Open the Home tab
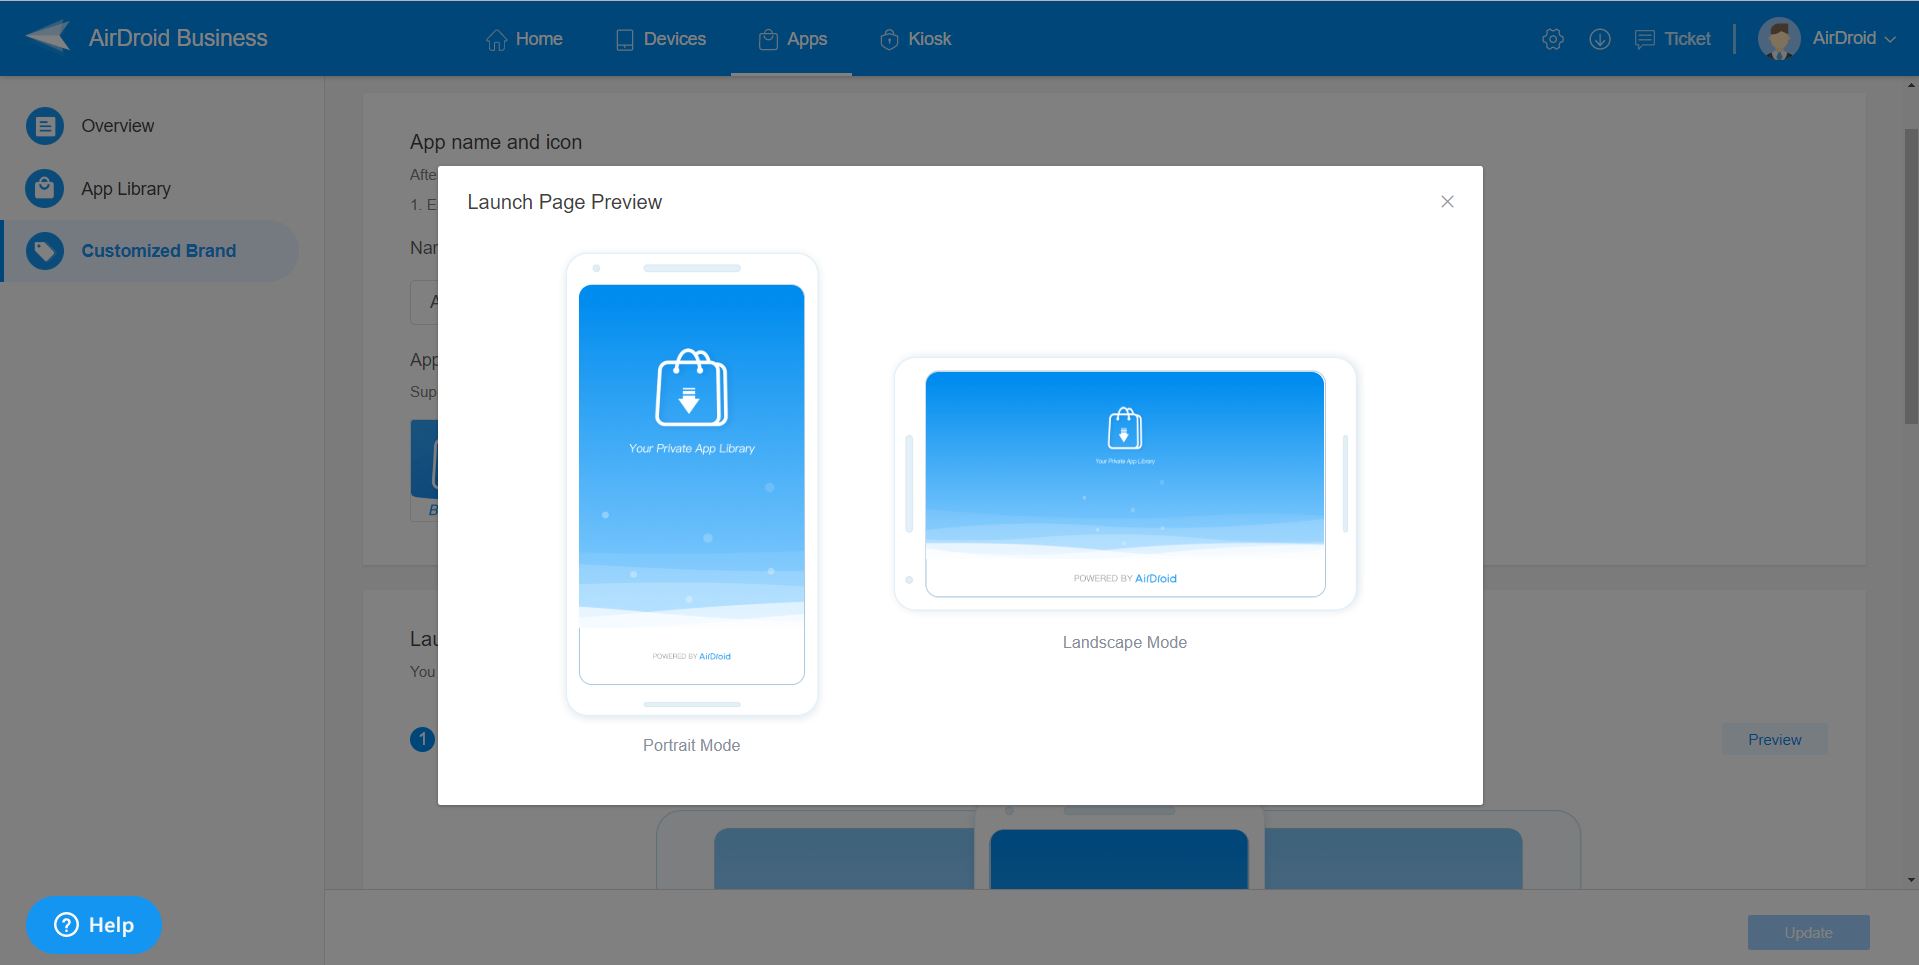 (x=524, y=39)
